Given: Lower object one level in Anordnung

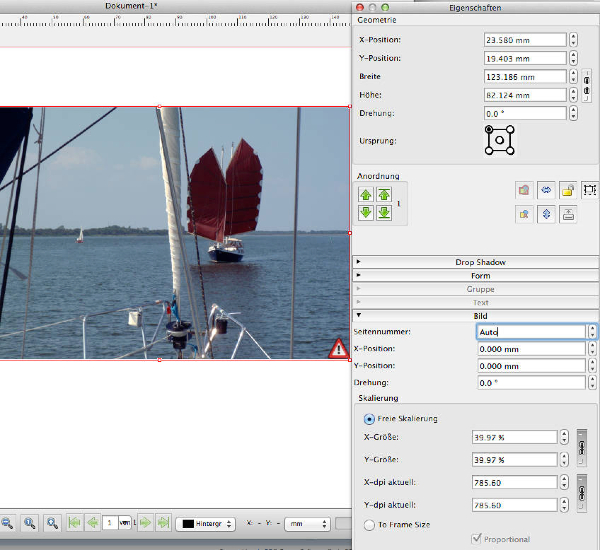Looking at the screenshot, I should 366,212.
